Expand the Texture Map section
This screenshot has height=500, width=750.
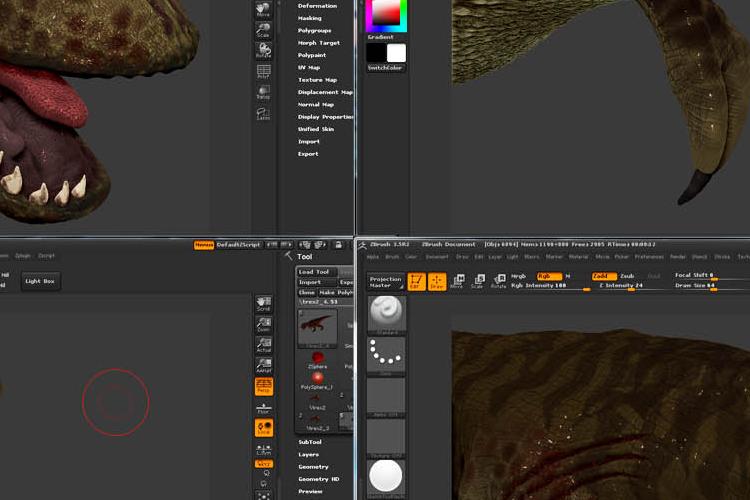click(x=317, y=80)
